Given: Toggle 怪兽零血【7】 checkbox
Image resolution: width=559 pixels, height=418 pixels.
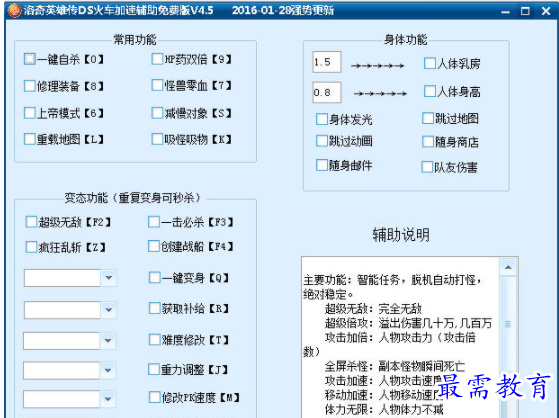Looking at the screenshot, I should pos(157,85).
